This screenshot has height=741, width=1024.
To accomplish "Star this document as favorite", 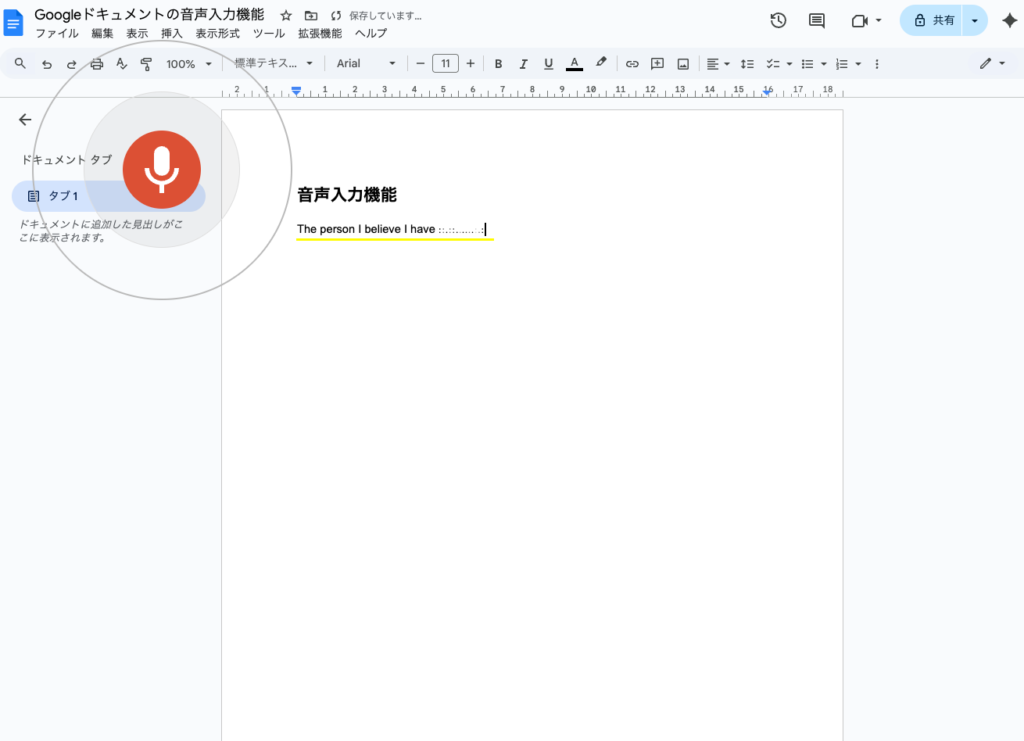I will [x=286, y=16].
